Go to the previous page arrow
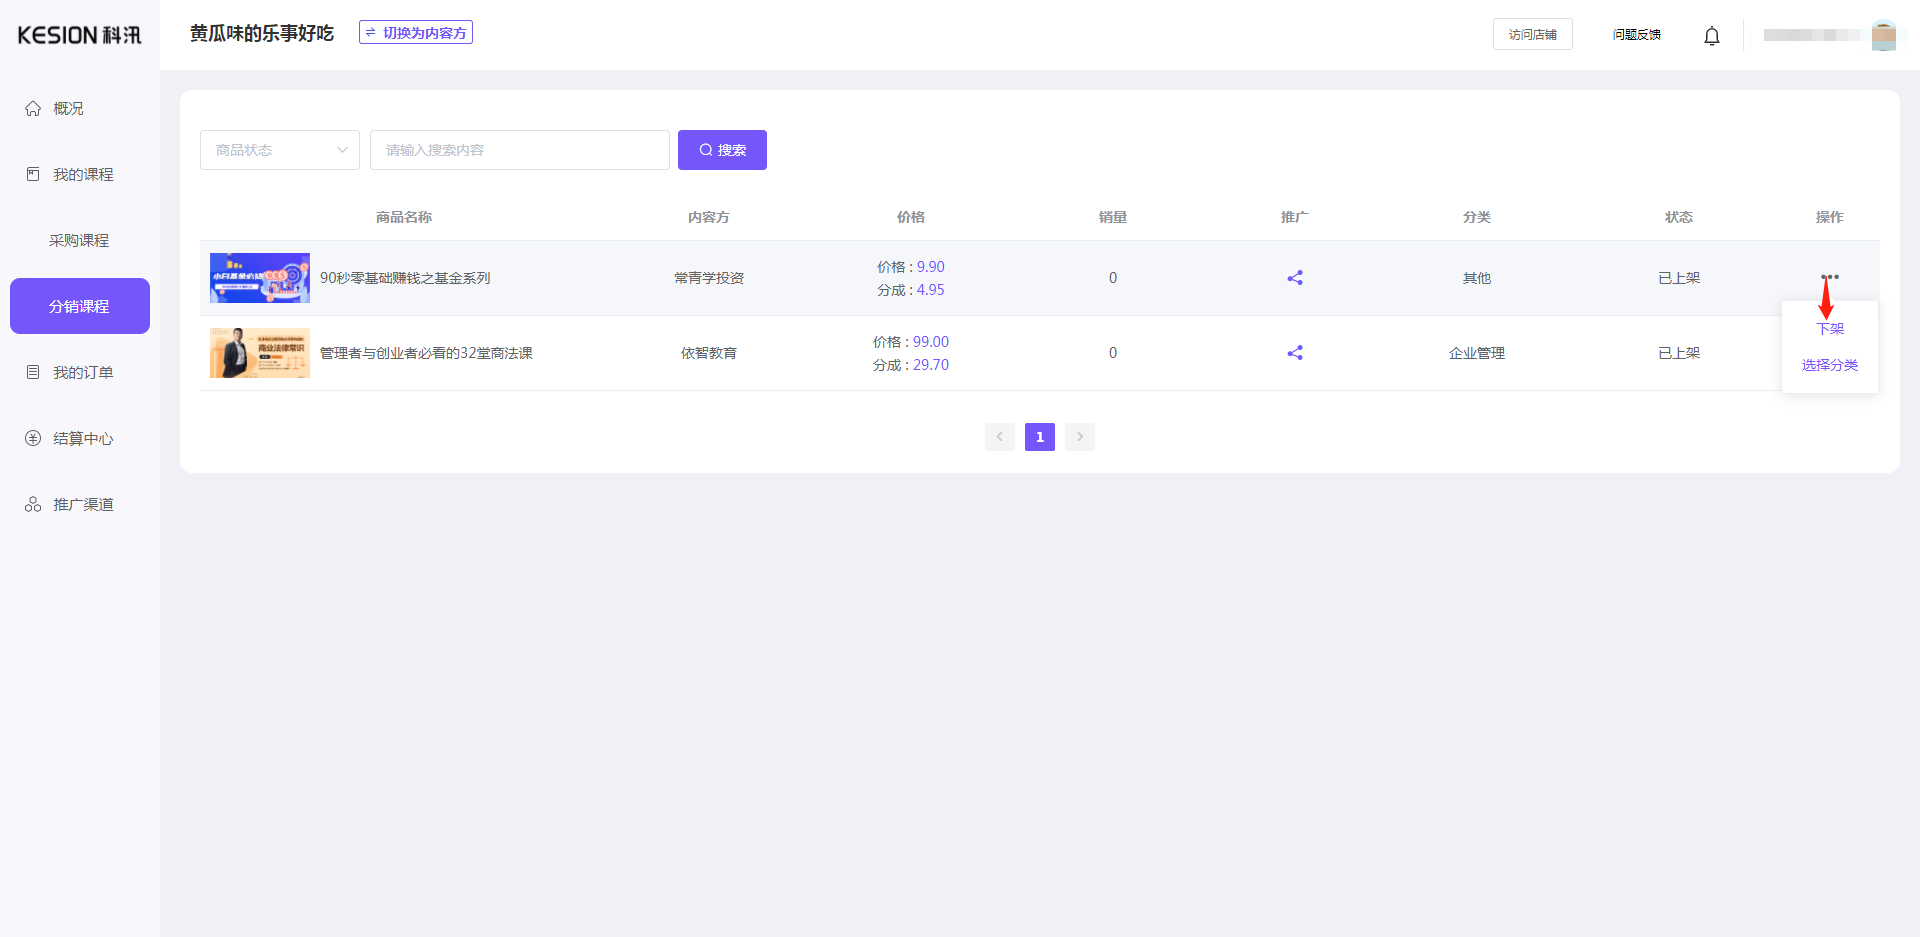 point(999,437)
